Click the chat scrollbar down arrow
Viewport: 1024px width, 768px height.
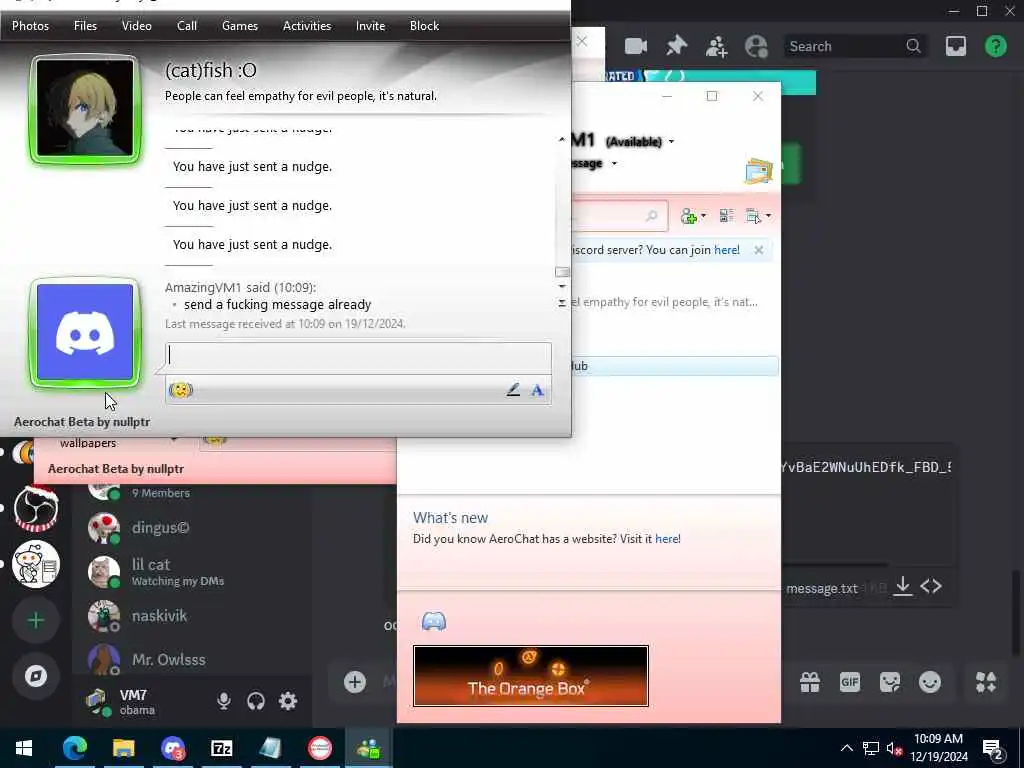click(x=562, y=286)
